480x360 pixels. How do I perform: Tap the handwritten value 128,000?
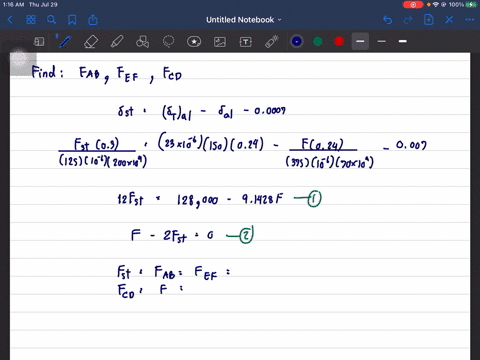[x=197, y=201]
